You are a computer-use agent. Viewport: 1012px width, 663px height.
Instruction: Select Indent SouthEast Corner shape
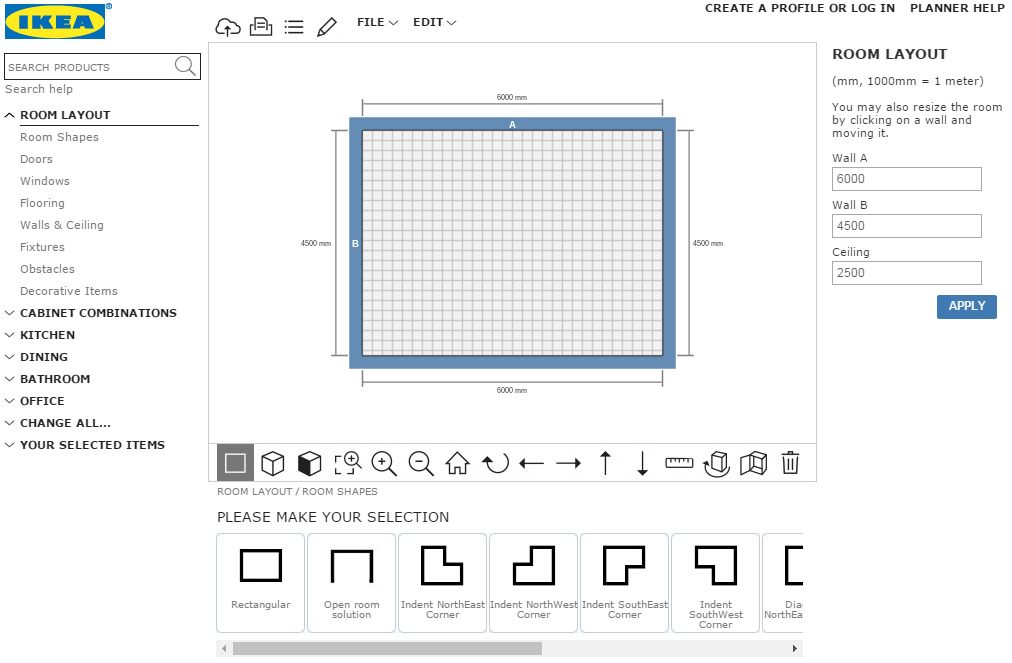[x=625, y=582]
